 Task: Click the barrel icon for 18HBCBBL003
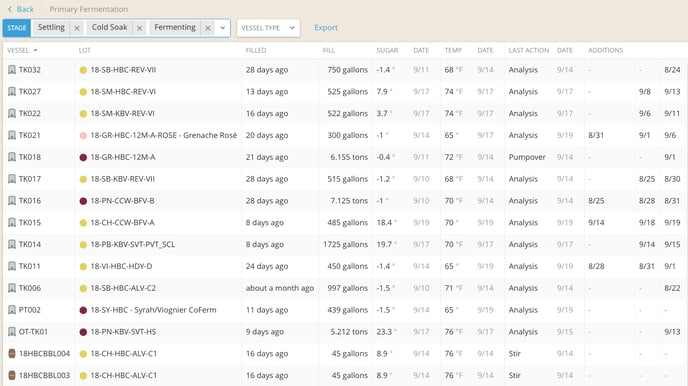(x=12, y=375)
